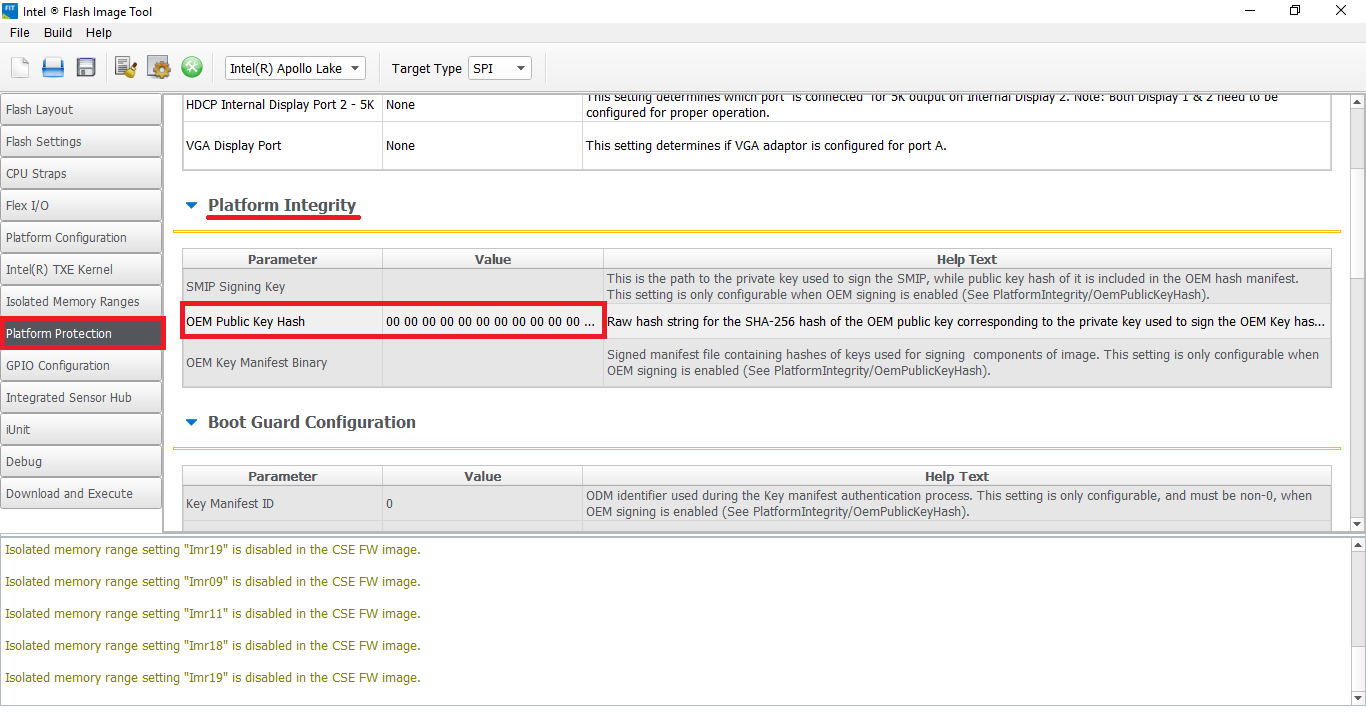The image size is (1366, 728).
Task: Click the Key Manifest ID value cell
Action: point(482,504)
